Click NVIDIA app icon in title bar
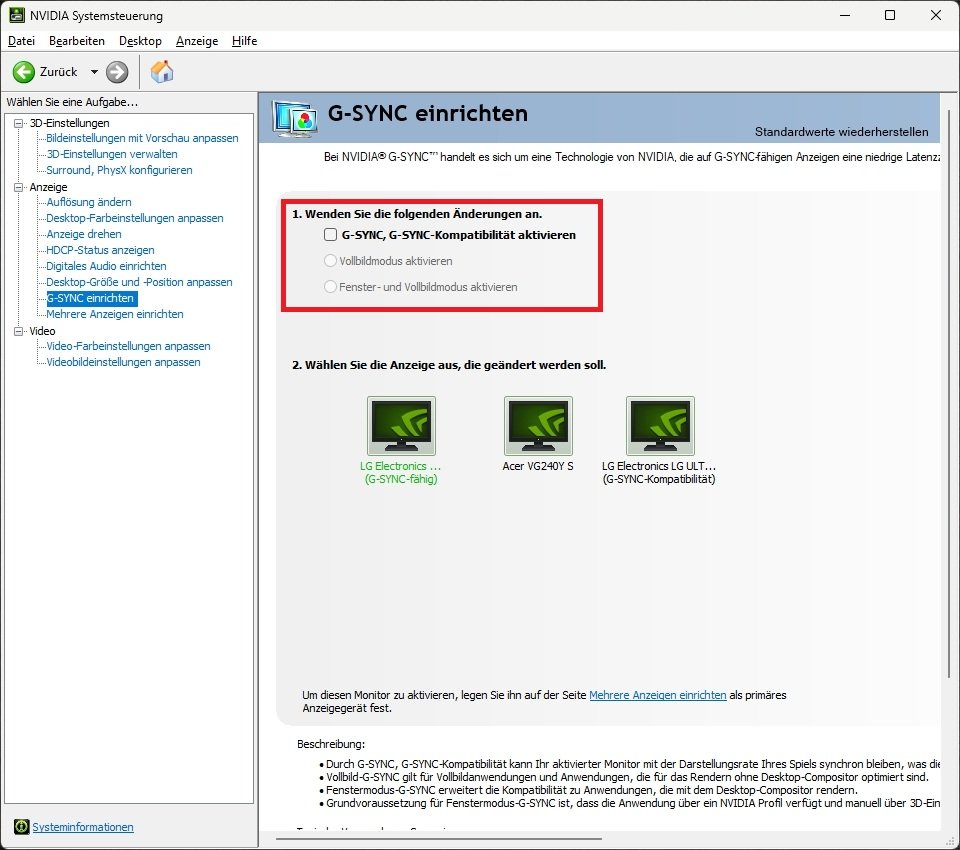 [17, 15]
